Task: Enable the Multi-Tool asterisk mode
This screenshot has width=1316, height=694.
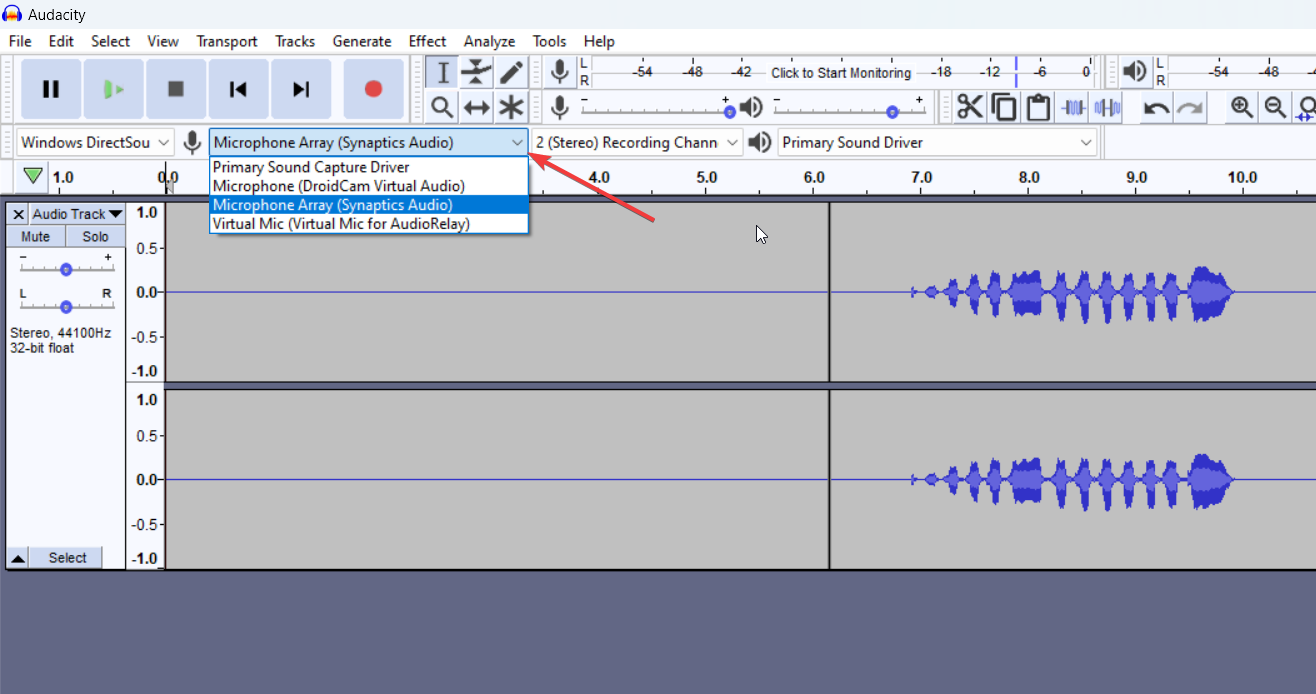Action: 511,107
